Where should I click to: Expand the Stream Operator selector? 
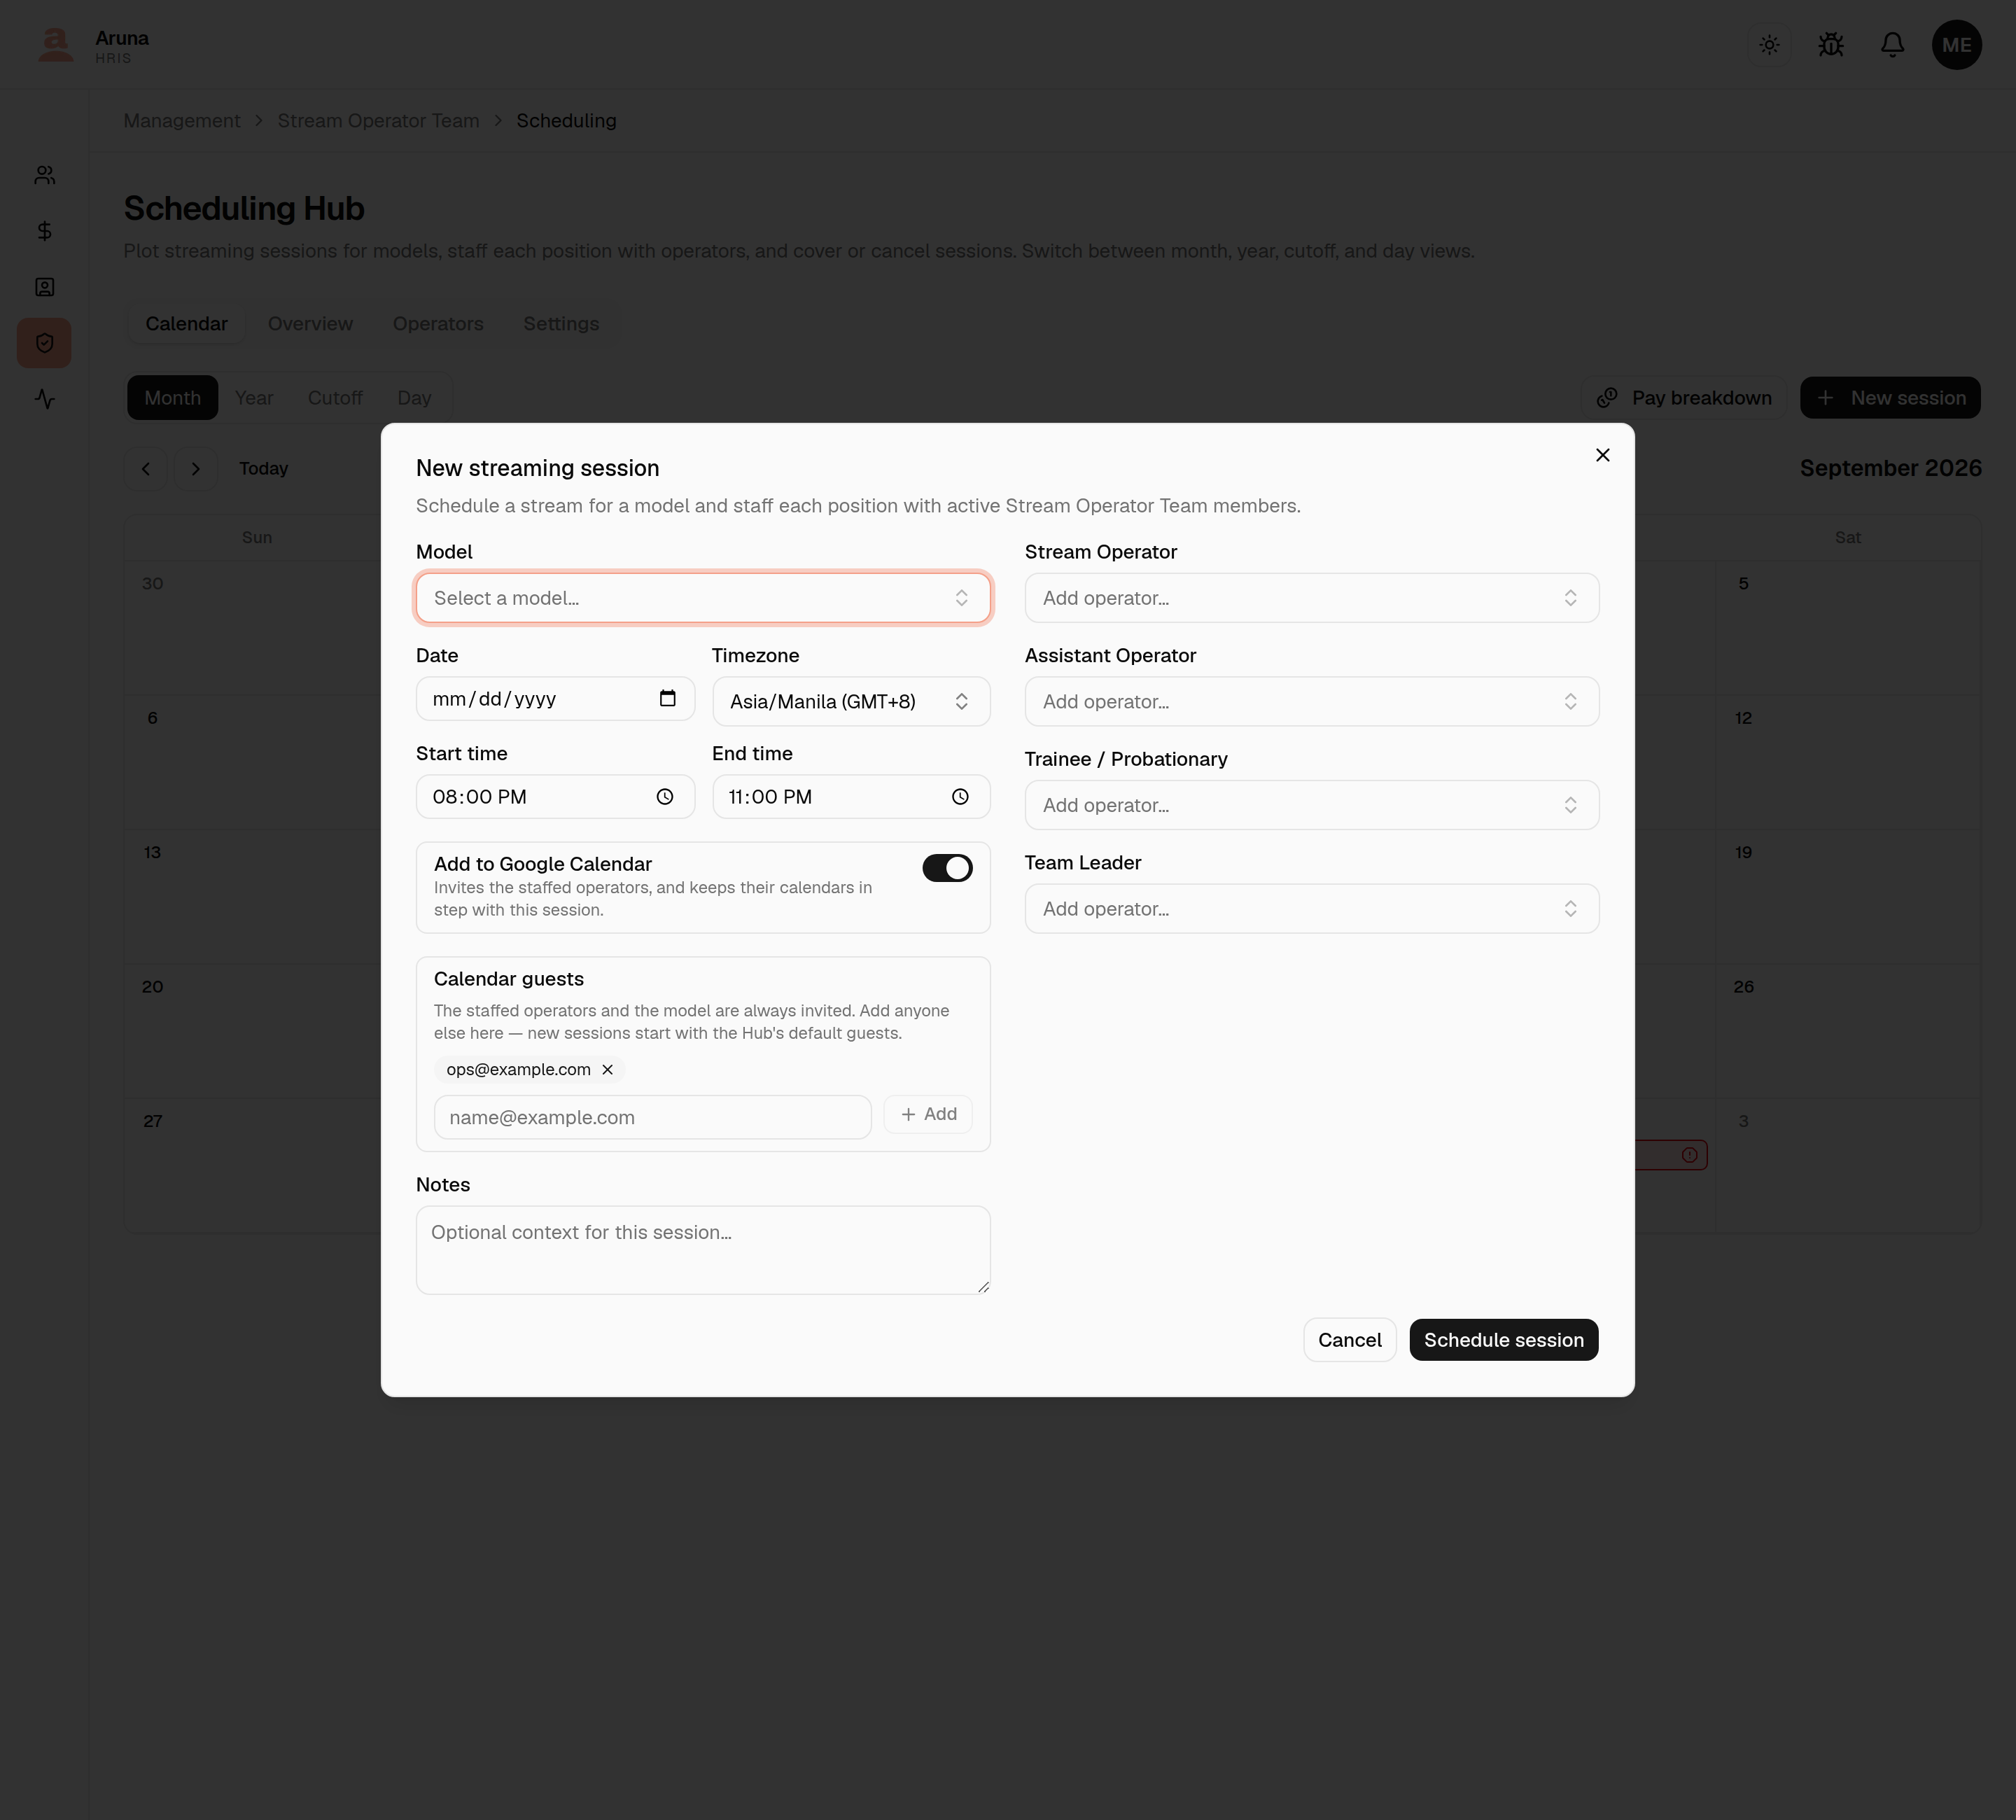coord(1311,598)
